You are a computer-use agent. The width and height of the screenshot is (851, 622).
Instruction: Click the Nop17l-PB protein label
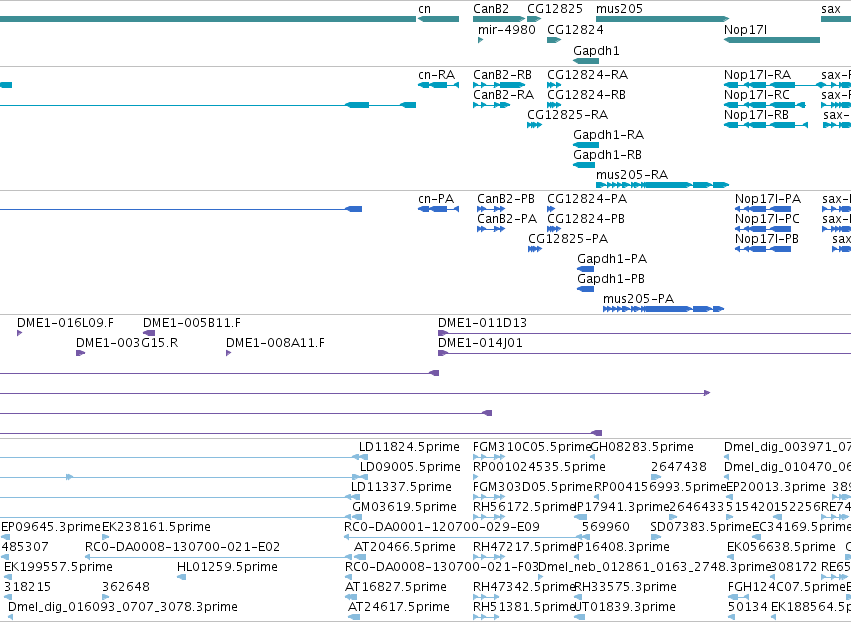(766, 239)
